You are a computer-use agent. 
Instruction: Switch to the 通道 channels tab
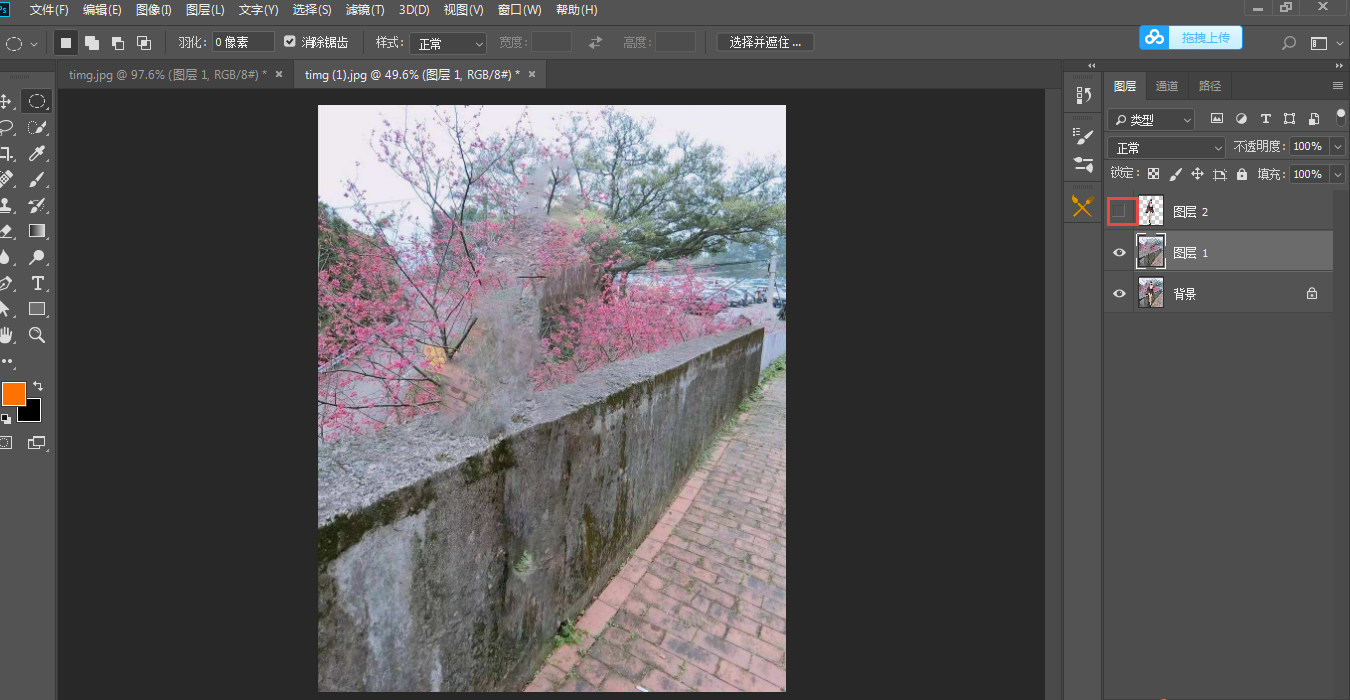(x=1167, y=86)
